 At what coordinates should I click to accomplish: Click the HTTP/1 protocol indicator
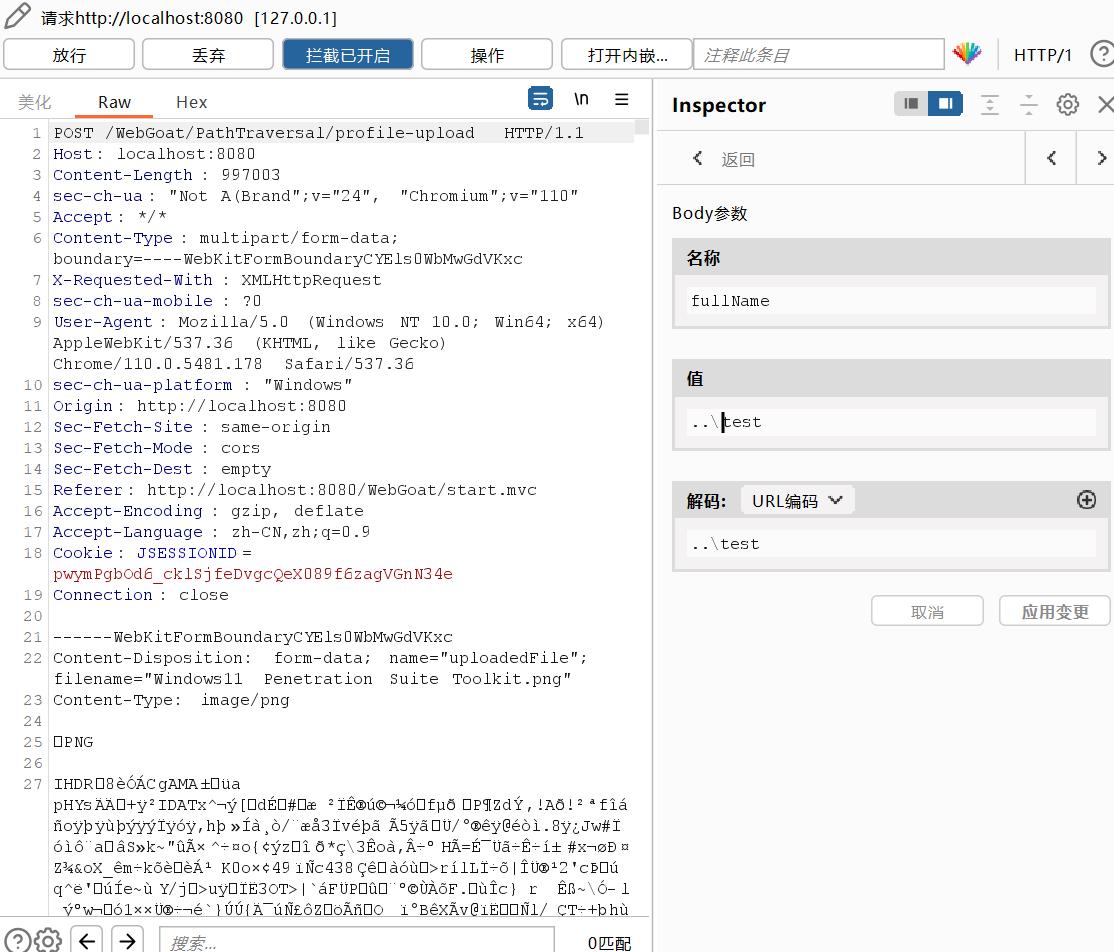(x=1042, y=55)
